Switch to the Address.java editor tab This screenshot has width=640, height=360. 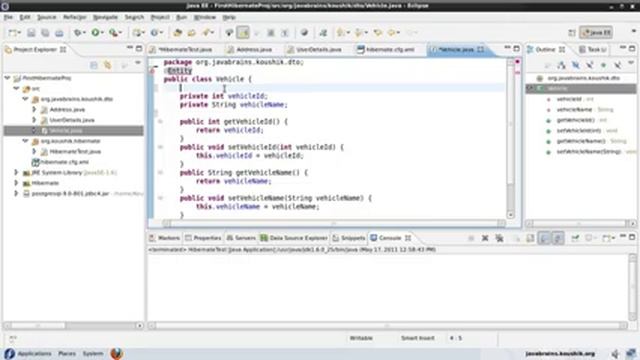pos(249,49)
